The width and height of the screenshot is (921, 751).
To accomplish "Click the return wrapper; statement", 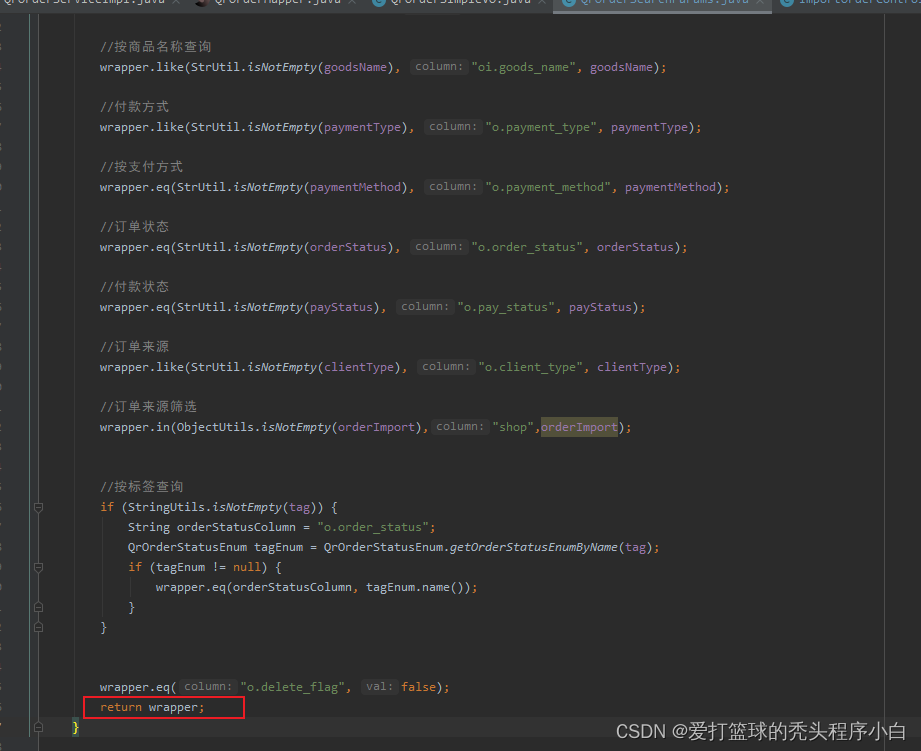I will 152,708.
